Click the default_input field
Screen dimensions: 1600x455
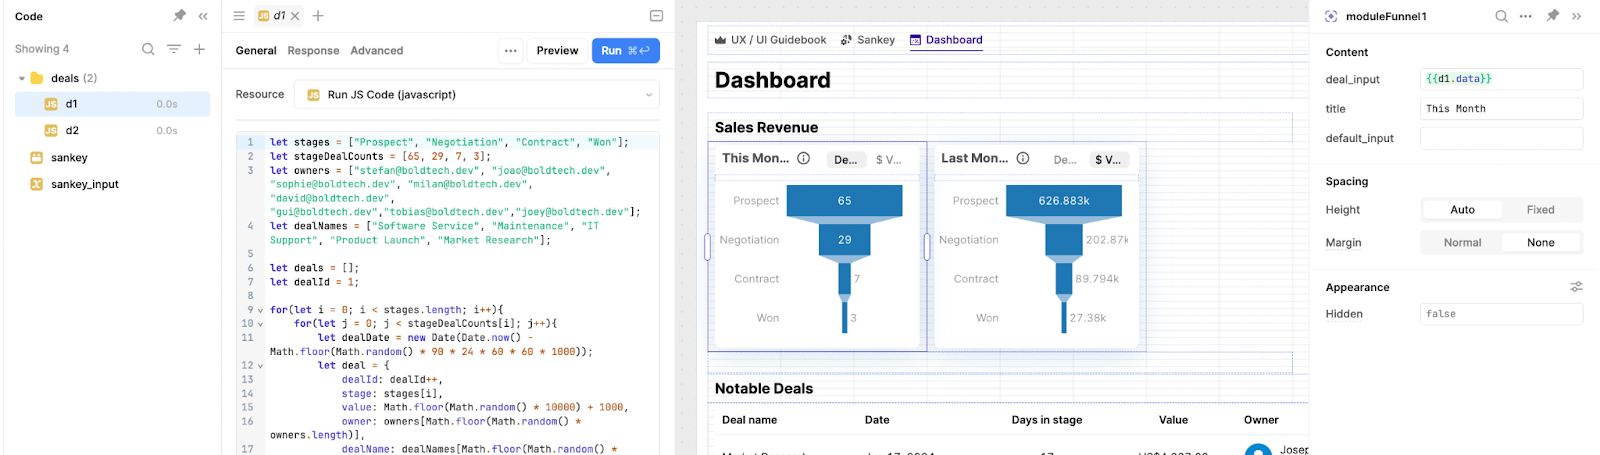coord(1501,138)
